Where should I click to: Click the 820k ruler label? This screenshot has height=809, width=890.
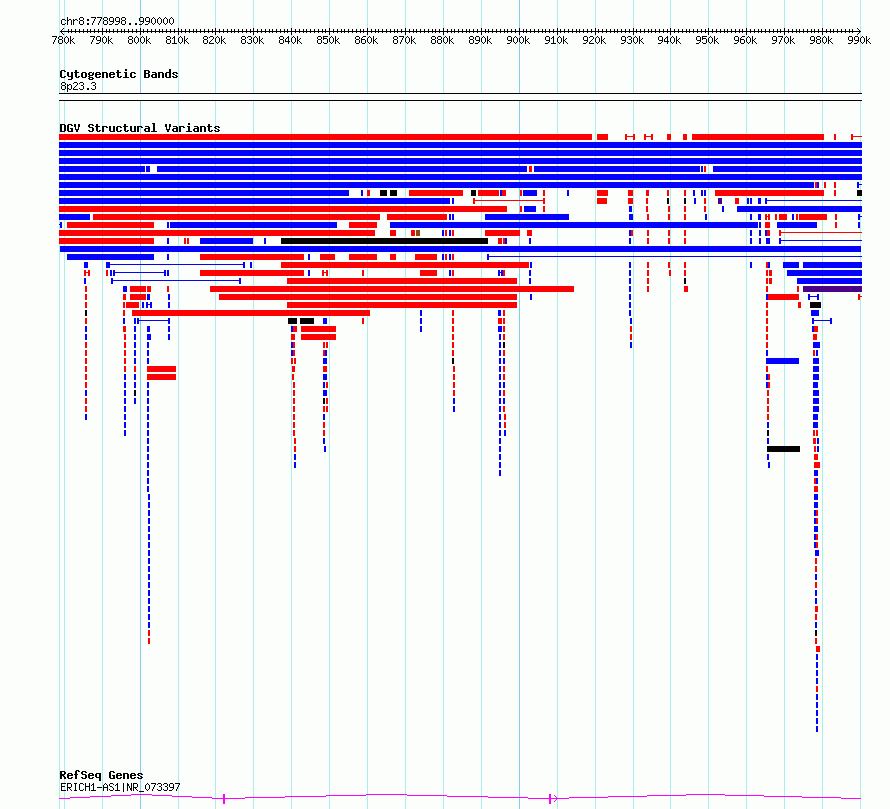(215, 40)
